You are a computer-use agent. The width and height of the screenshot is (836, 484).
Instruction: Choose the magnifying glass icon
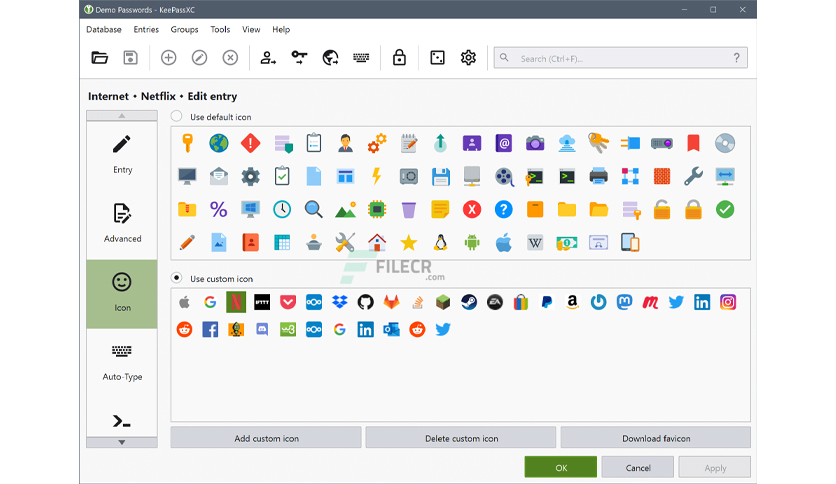click(314, 209)
